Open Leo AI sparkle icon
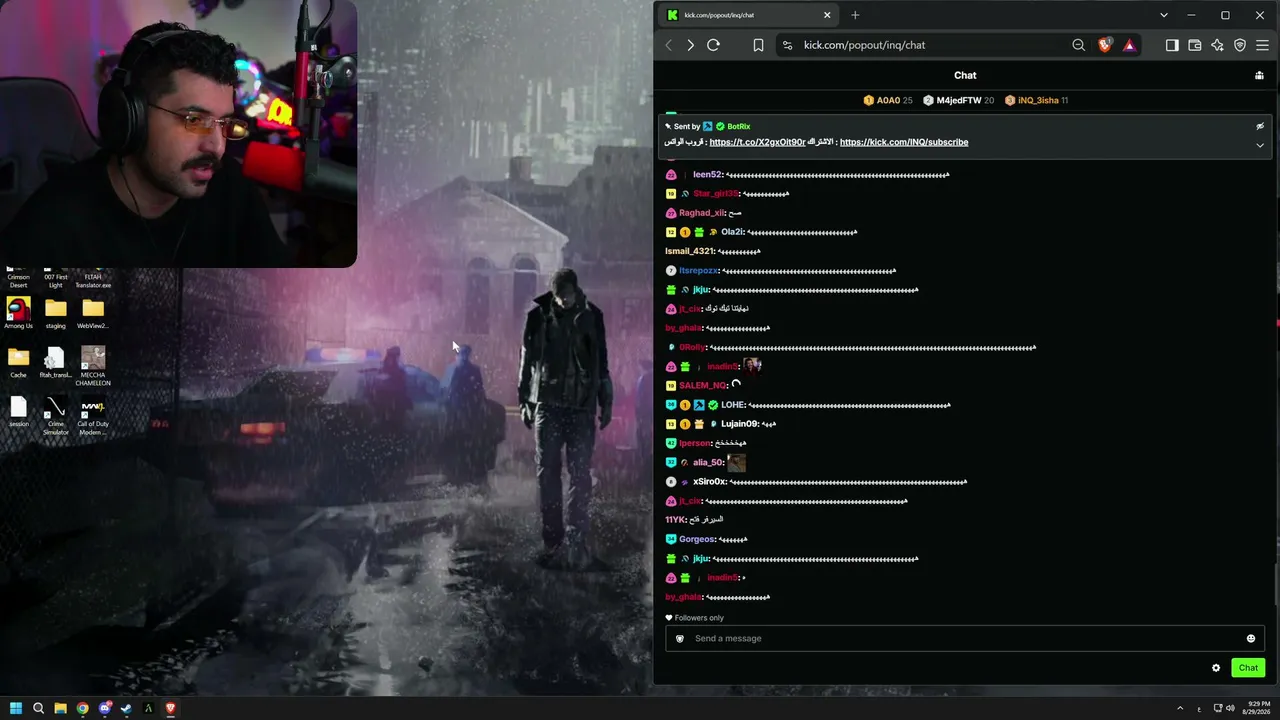Viewport: 1280px width, 720px height. [x=1217, y=45]
